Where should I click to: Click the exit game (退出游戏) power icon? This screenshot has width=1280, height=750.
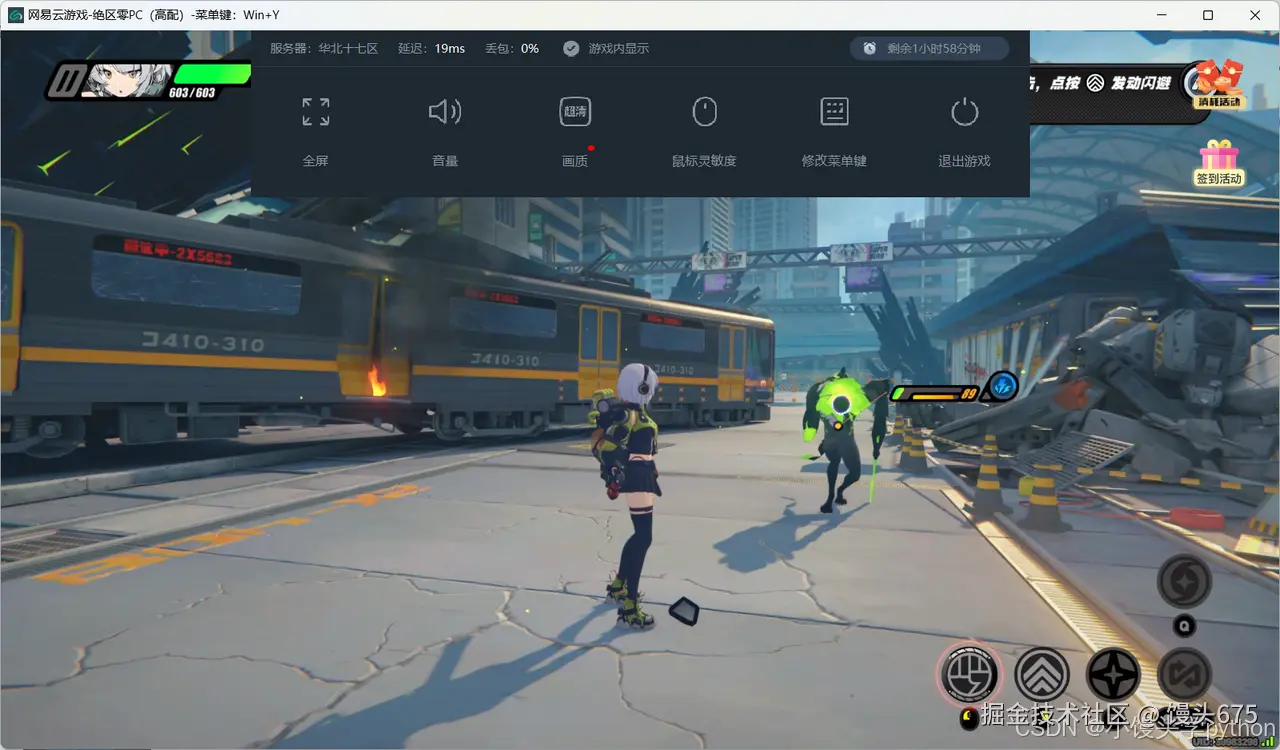(964, 112)
